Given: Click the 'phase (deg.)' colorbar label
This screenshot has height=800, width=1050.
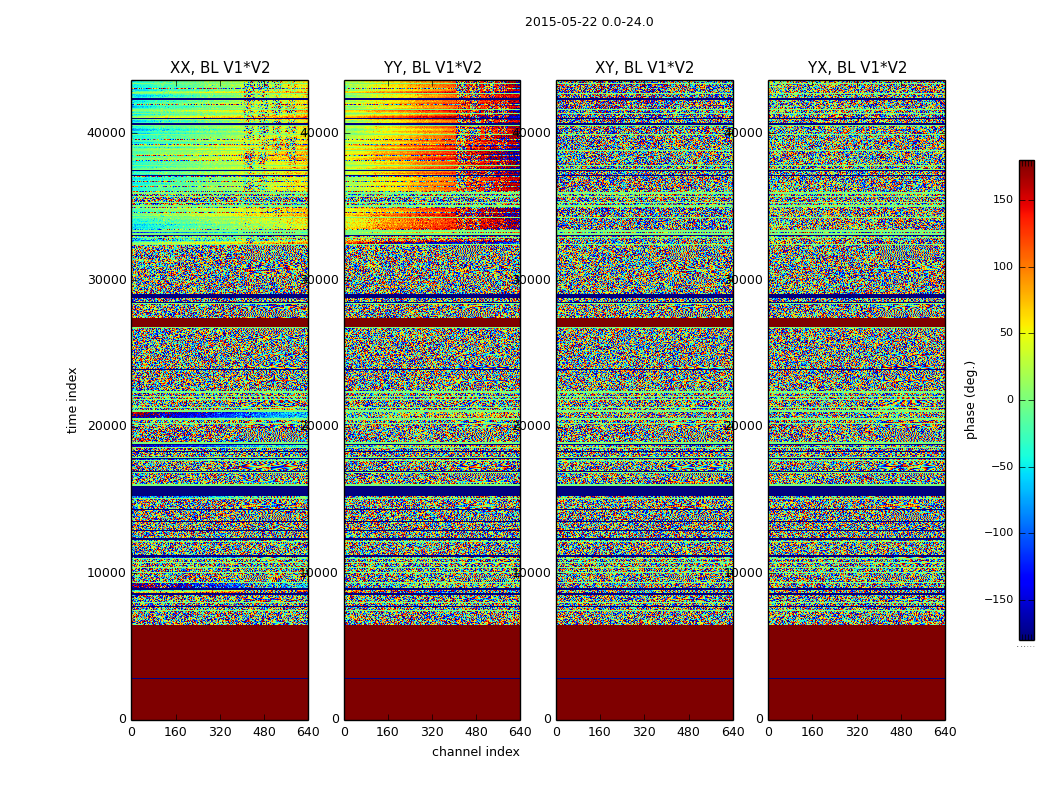Looking at the screenshot, I should click(970, 400).
